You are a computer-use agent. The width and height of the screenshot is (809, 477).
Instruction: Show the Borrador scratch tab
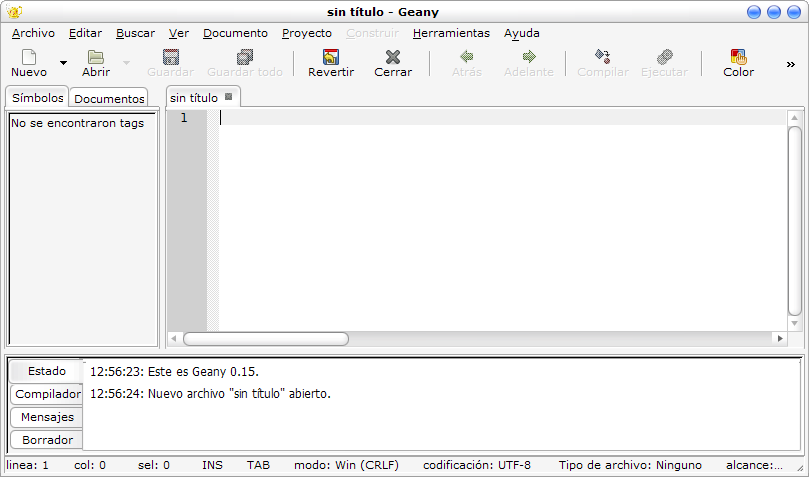(x=47, y=440)
